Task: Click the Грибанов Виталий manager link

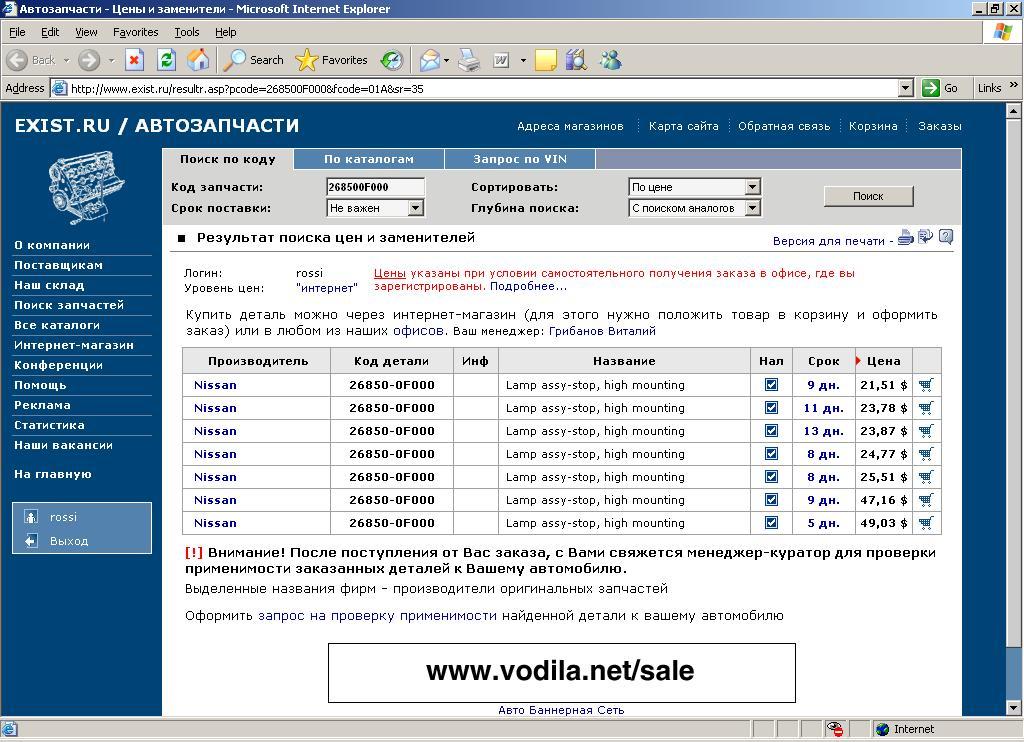Action: coord(602,331)
